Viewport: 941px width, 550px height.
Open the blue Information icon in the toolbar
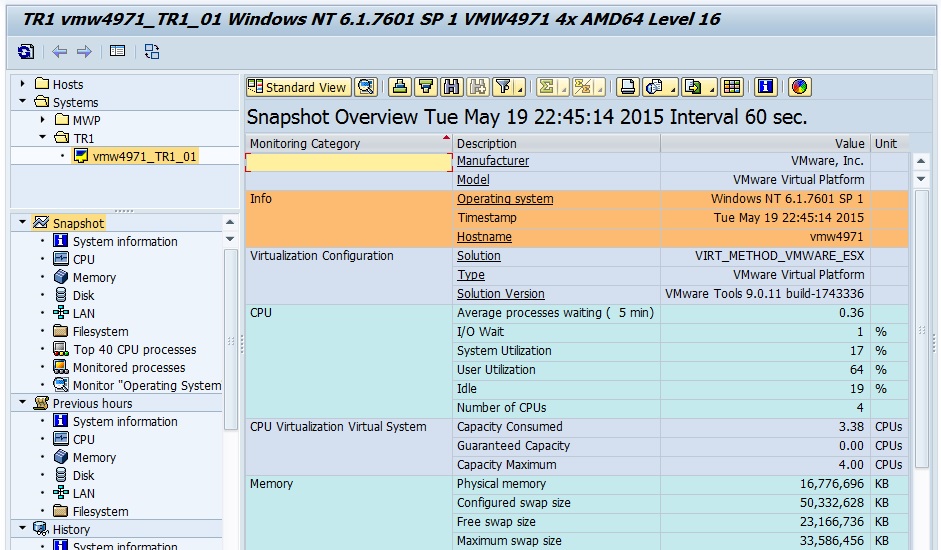(x=766, y=87)
